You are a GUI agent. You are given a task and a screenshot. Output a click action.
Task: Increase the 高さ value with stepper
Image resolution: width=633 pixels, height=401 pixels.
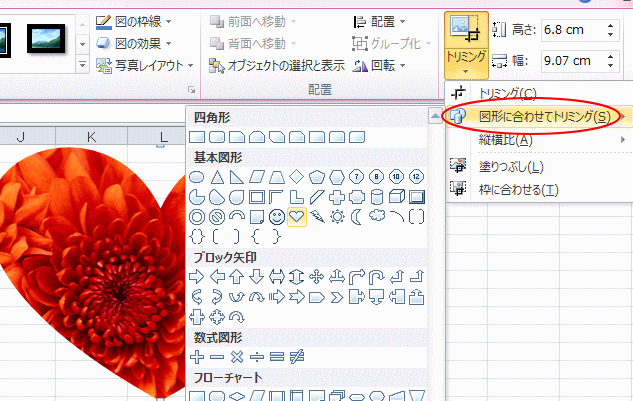(610, 26)
